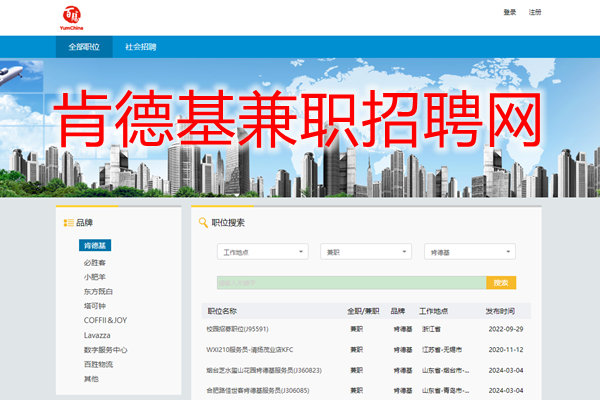Click the keyword search input field

point(351,283)
